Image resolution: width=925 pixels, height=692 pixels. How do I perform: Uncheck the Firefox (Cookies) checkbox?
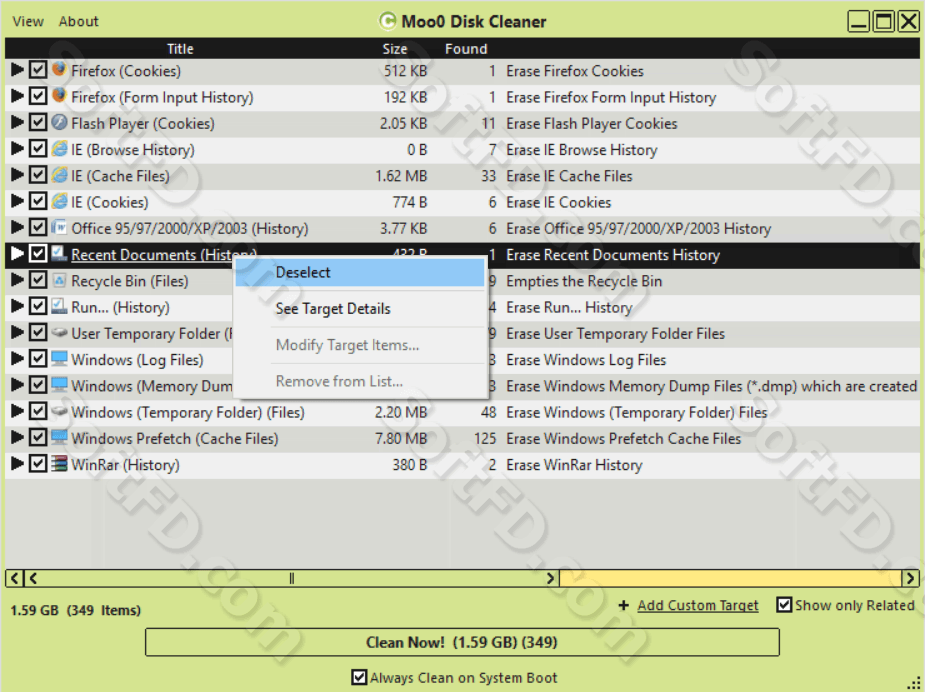point(38,70)
